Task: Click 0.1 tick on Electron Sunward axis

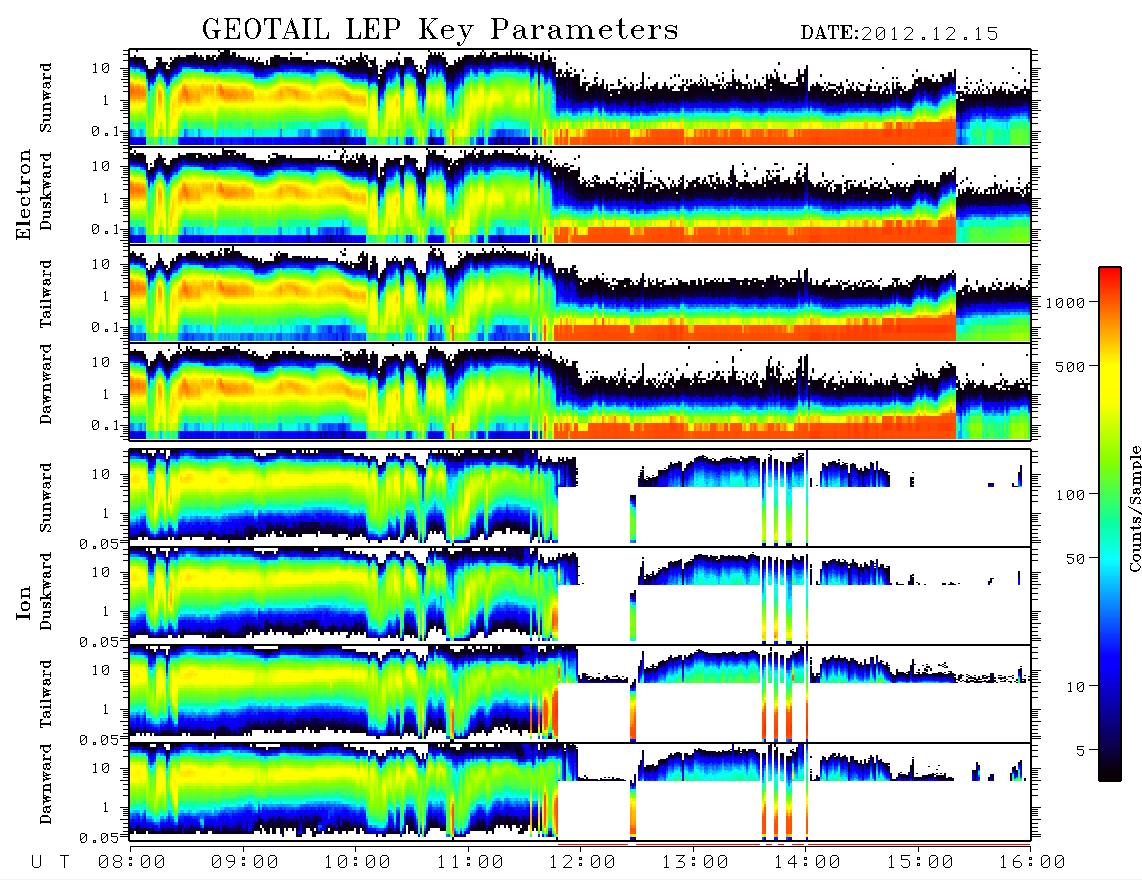Action: pos(105,131)
